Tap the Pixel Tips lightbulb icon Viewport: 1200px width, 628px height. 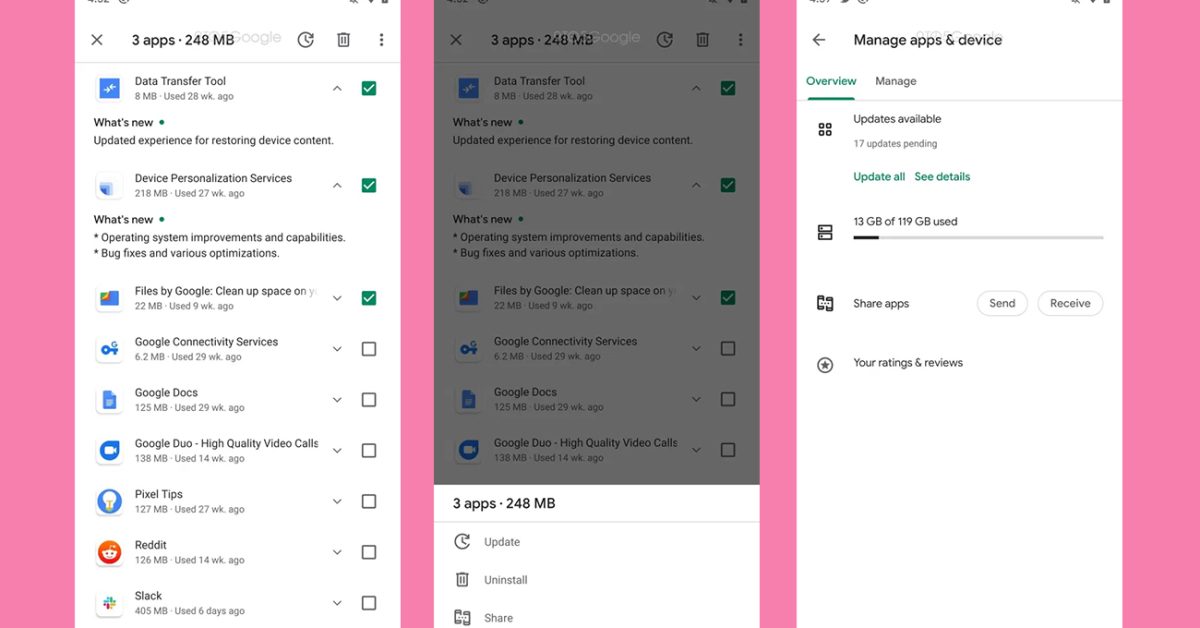pyautogui.click(x=109, y=501)
